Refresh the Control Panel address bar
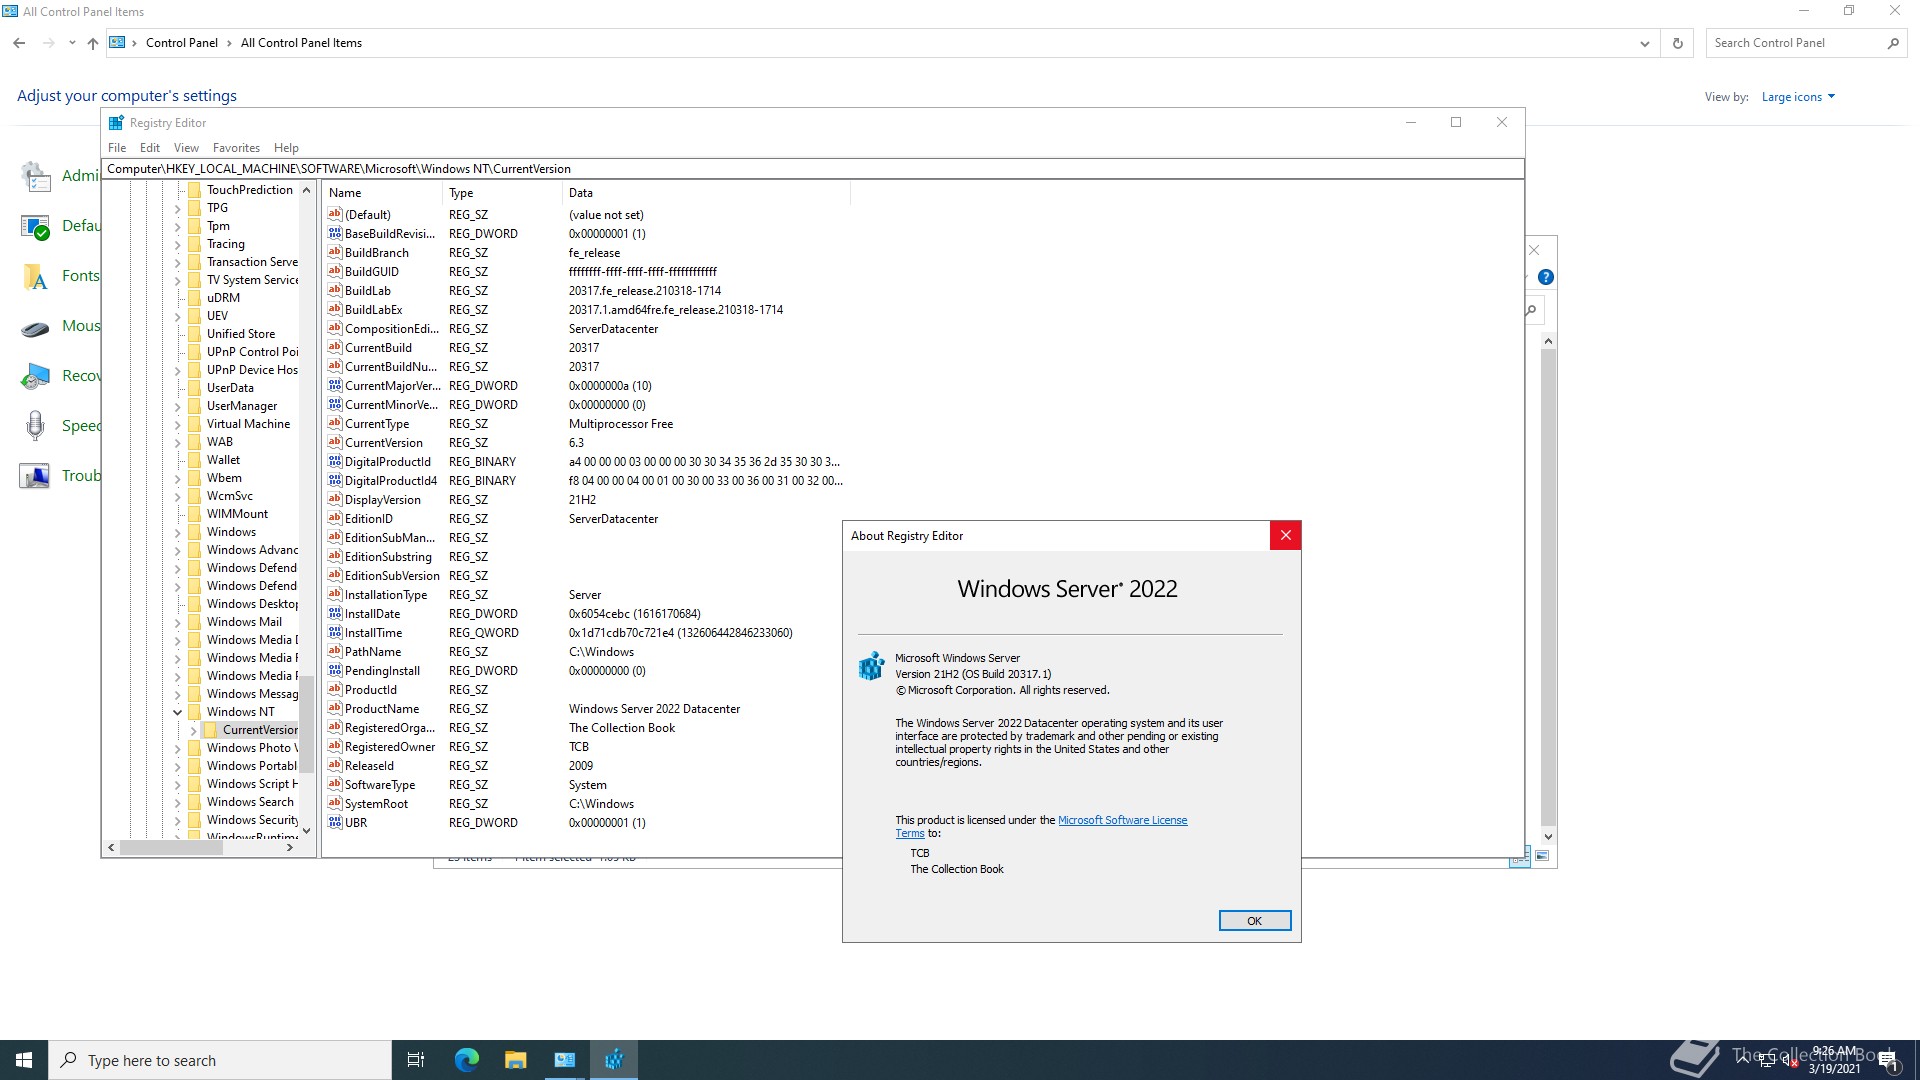The height and width of the screenshot is (1080, 1920). [1677, 43]
